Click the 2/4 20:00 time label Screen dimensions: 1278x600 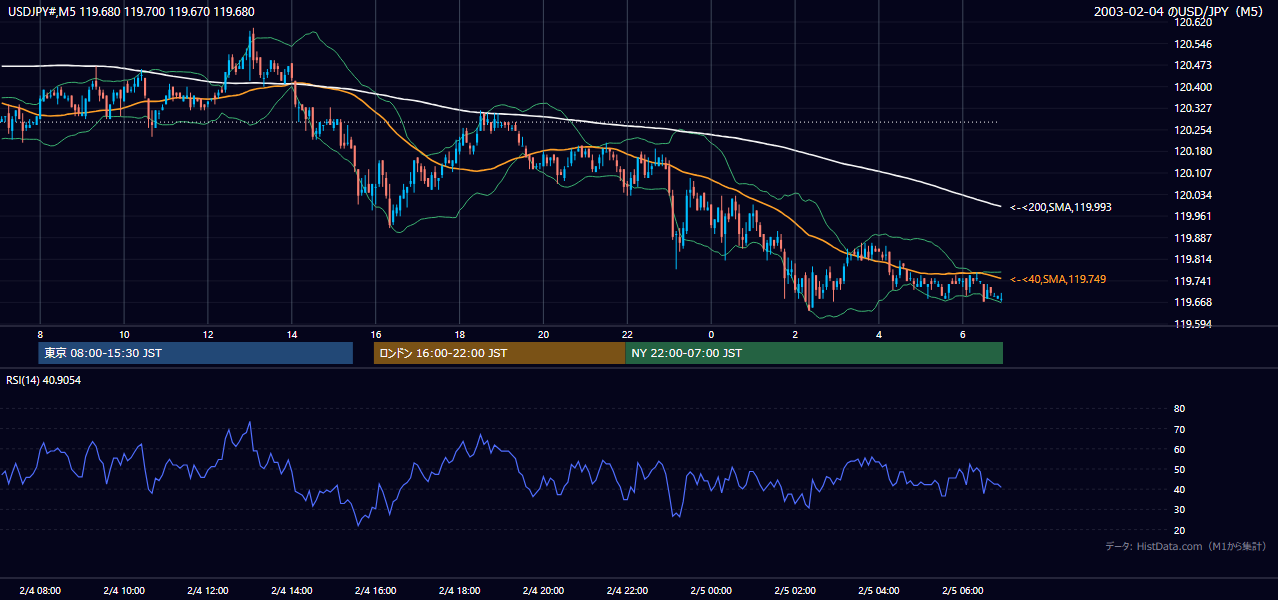543,590
